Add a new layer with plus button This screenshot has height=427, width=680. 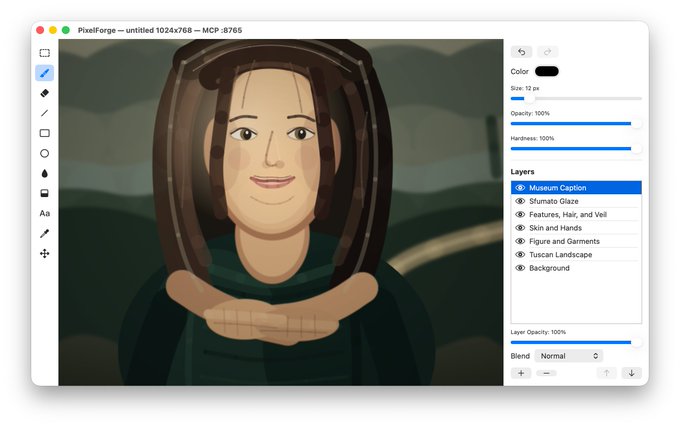click(521, 373)
